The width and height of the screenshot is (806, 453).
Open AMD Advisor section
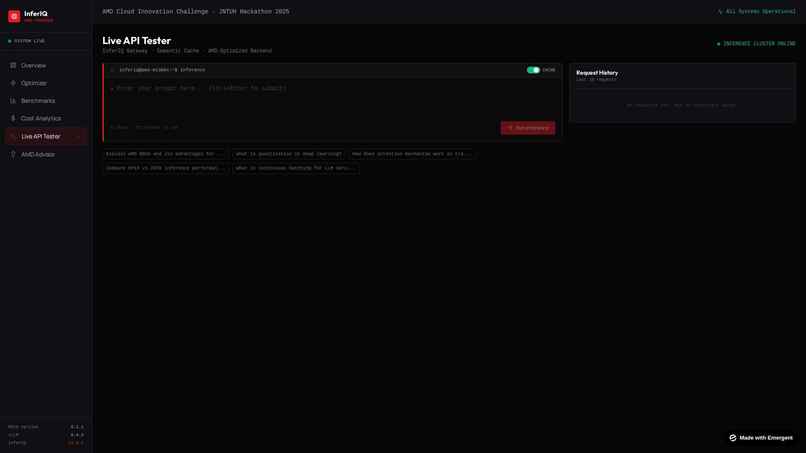click(45, 154)
